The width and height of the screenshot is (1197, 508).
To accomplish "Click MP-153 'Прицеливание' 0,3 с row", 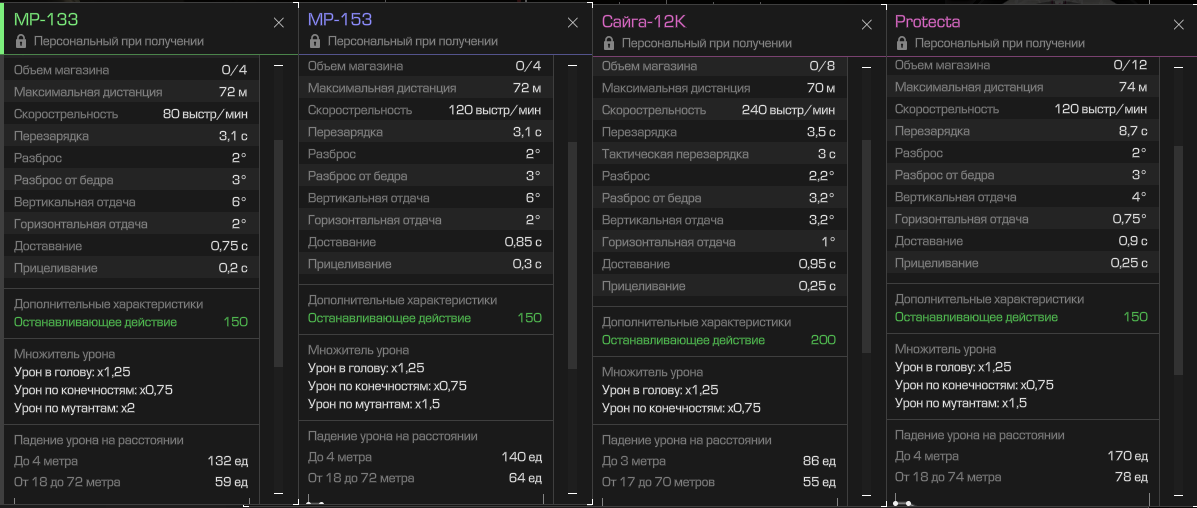I will pos(424,264).
